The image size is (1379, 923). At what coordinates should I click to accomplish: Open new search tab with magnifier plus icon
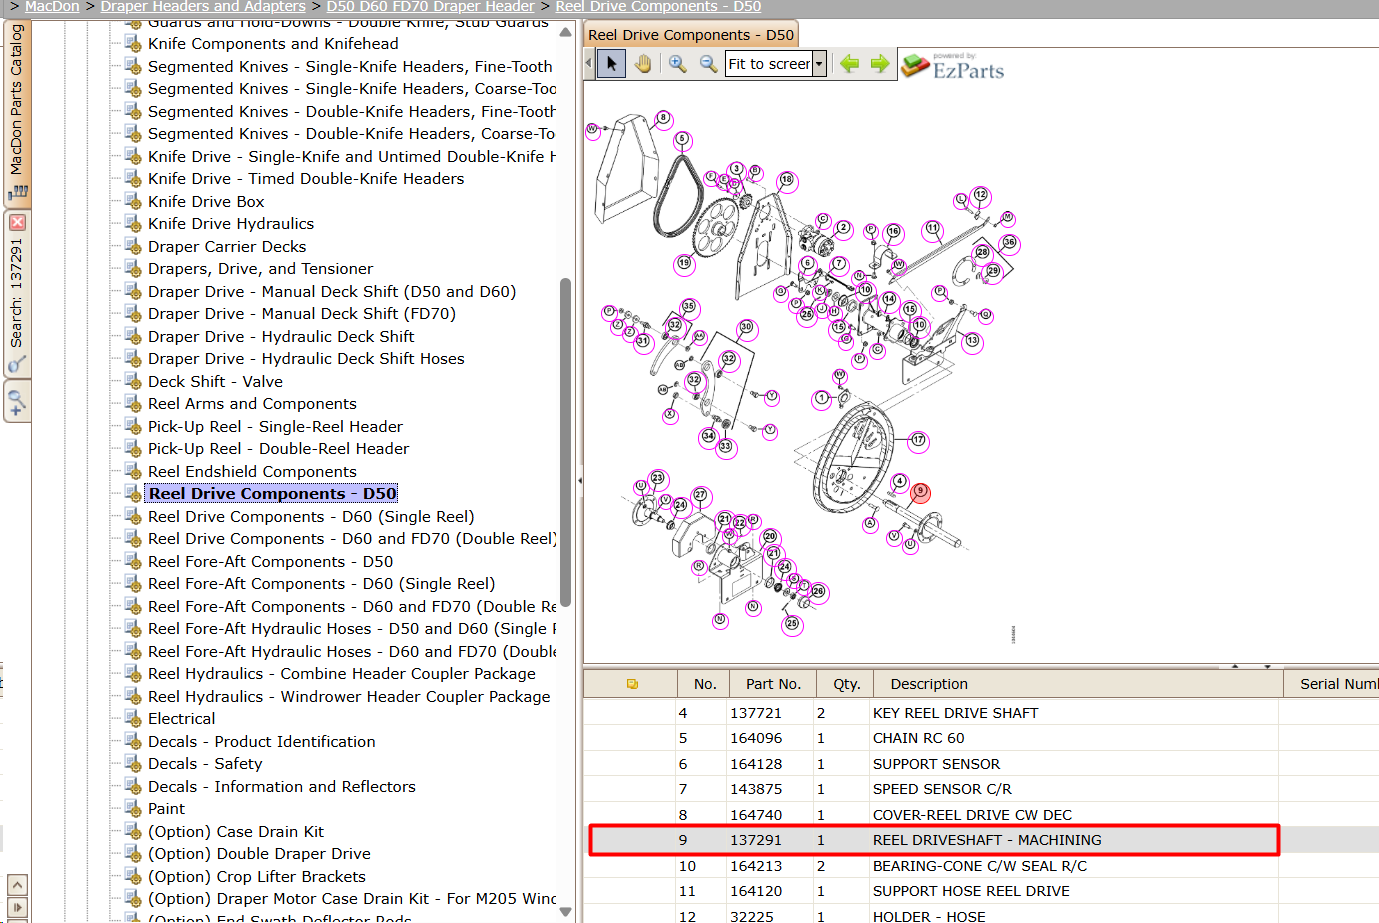point(17,404)
